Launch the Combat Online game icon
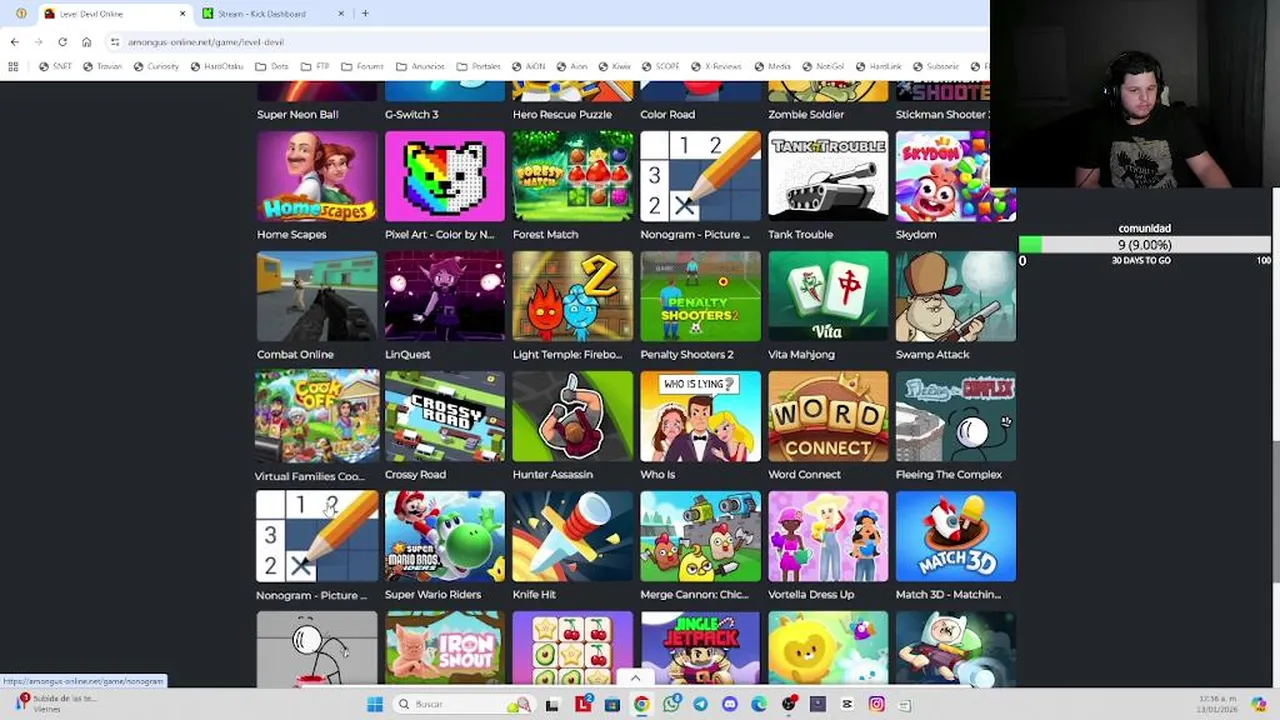Viewport: 1280px width, 720px height. point(317,296)
